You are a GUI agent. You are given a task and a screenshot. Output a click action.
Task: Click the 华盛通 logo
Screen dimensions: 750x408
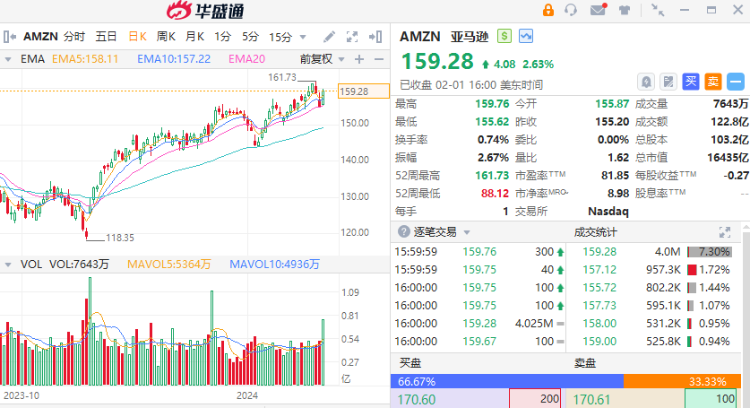(206, 11)
